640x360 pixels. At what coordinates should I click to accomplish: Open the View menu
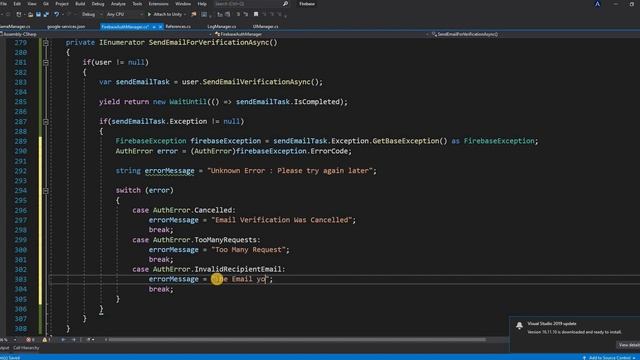(x=31, y=4)
